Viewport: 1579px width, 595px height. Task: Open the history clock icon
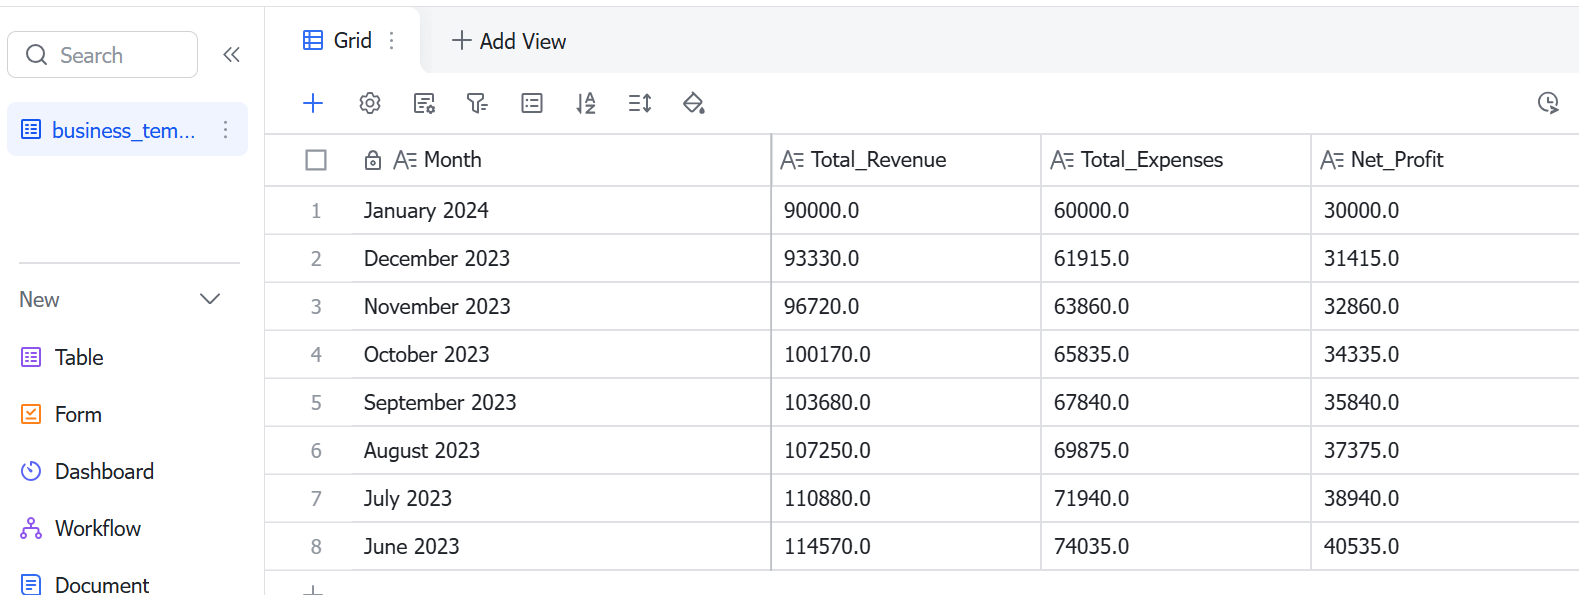[x=1548, y=103]
